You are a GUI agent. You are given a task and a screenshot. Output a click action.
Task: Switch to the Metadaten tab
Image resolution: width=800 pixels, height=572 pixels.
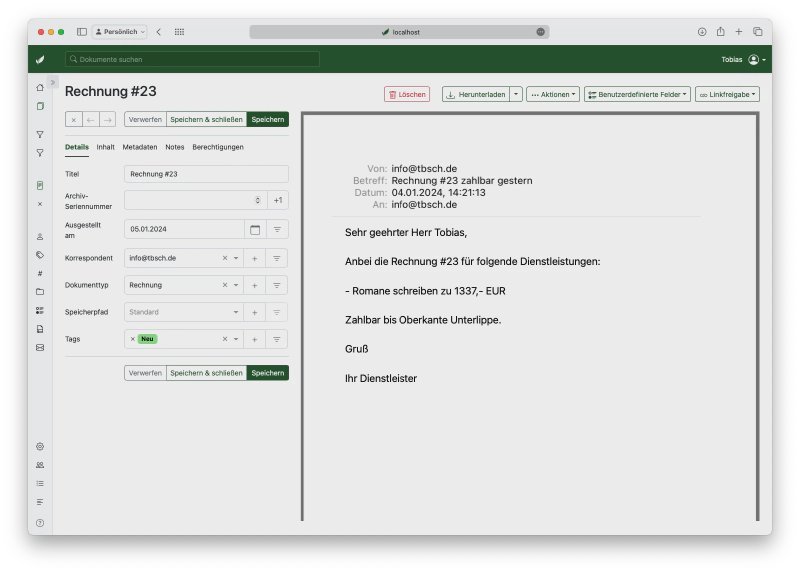click(140, 147)
